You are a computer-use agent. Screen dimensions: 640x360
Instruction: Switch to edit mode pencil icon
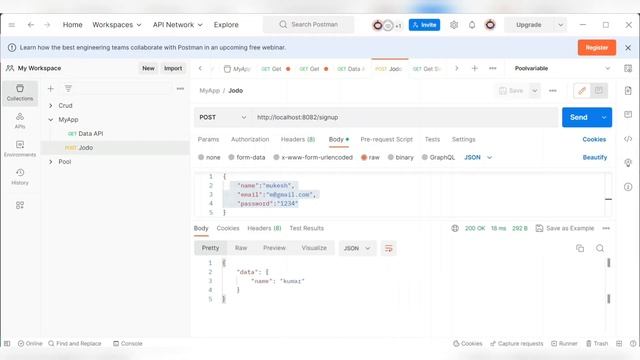pyautogui.click(x=582, y=91)
